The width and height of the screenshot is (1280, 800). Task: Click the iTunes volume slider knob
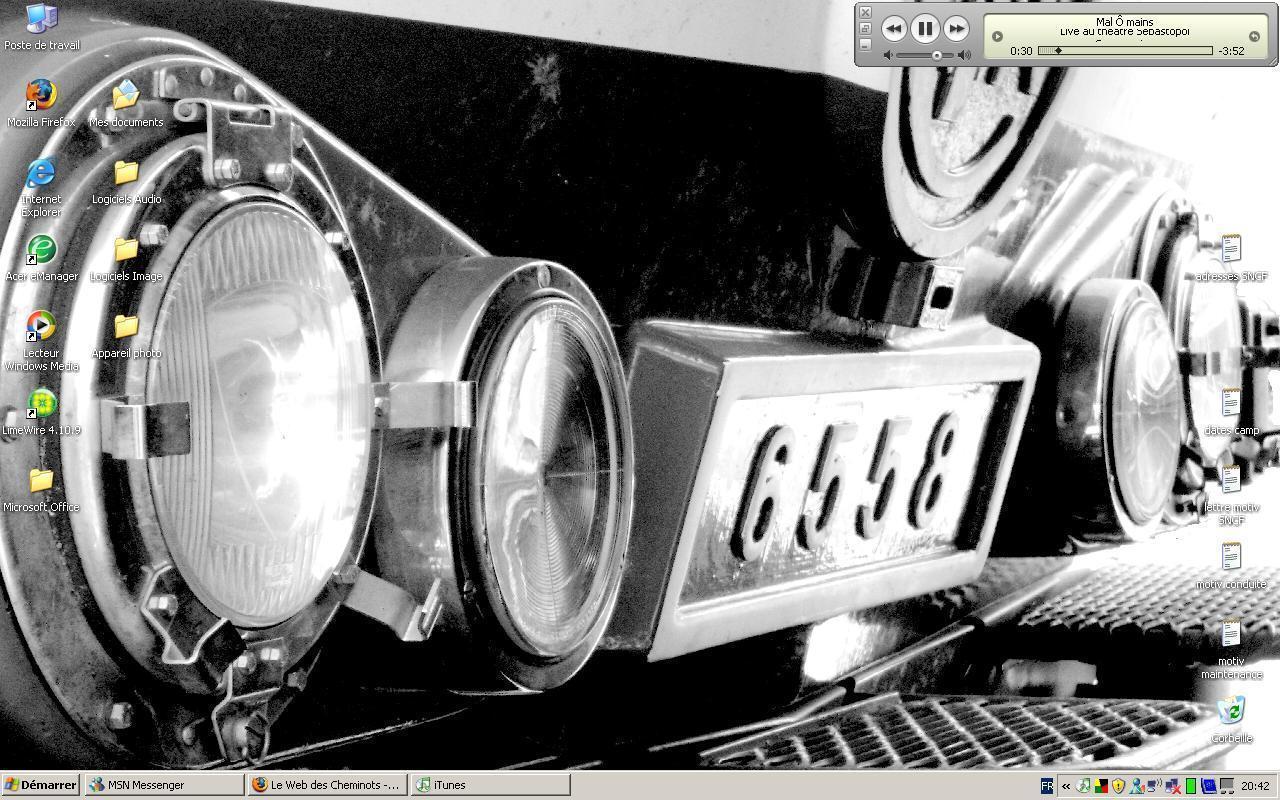click(936, 55)
